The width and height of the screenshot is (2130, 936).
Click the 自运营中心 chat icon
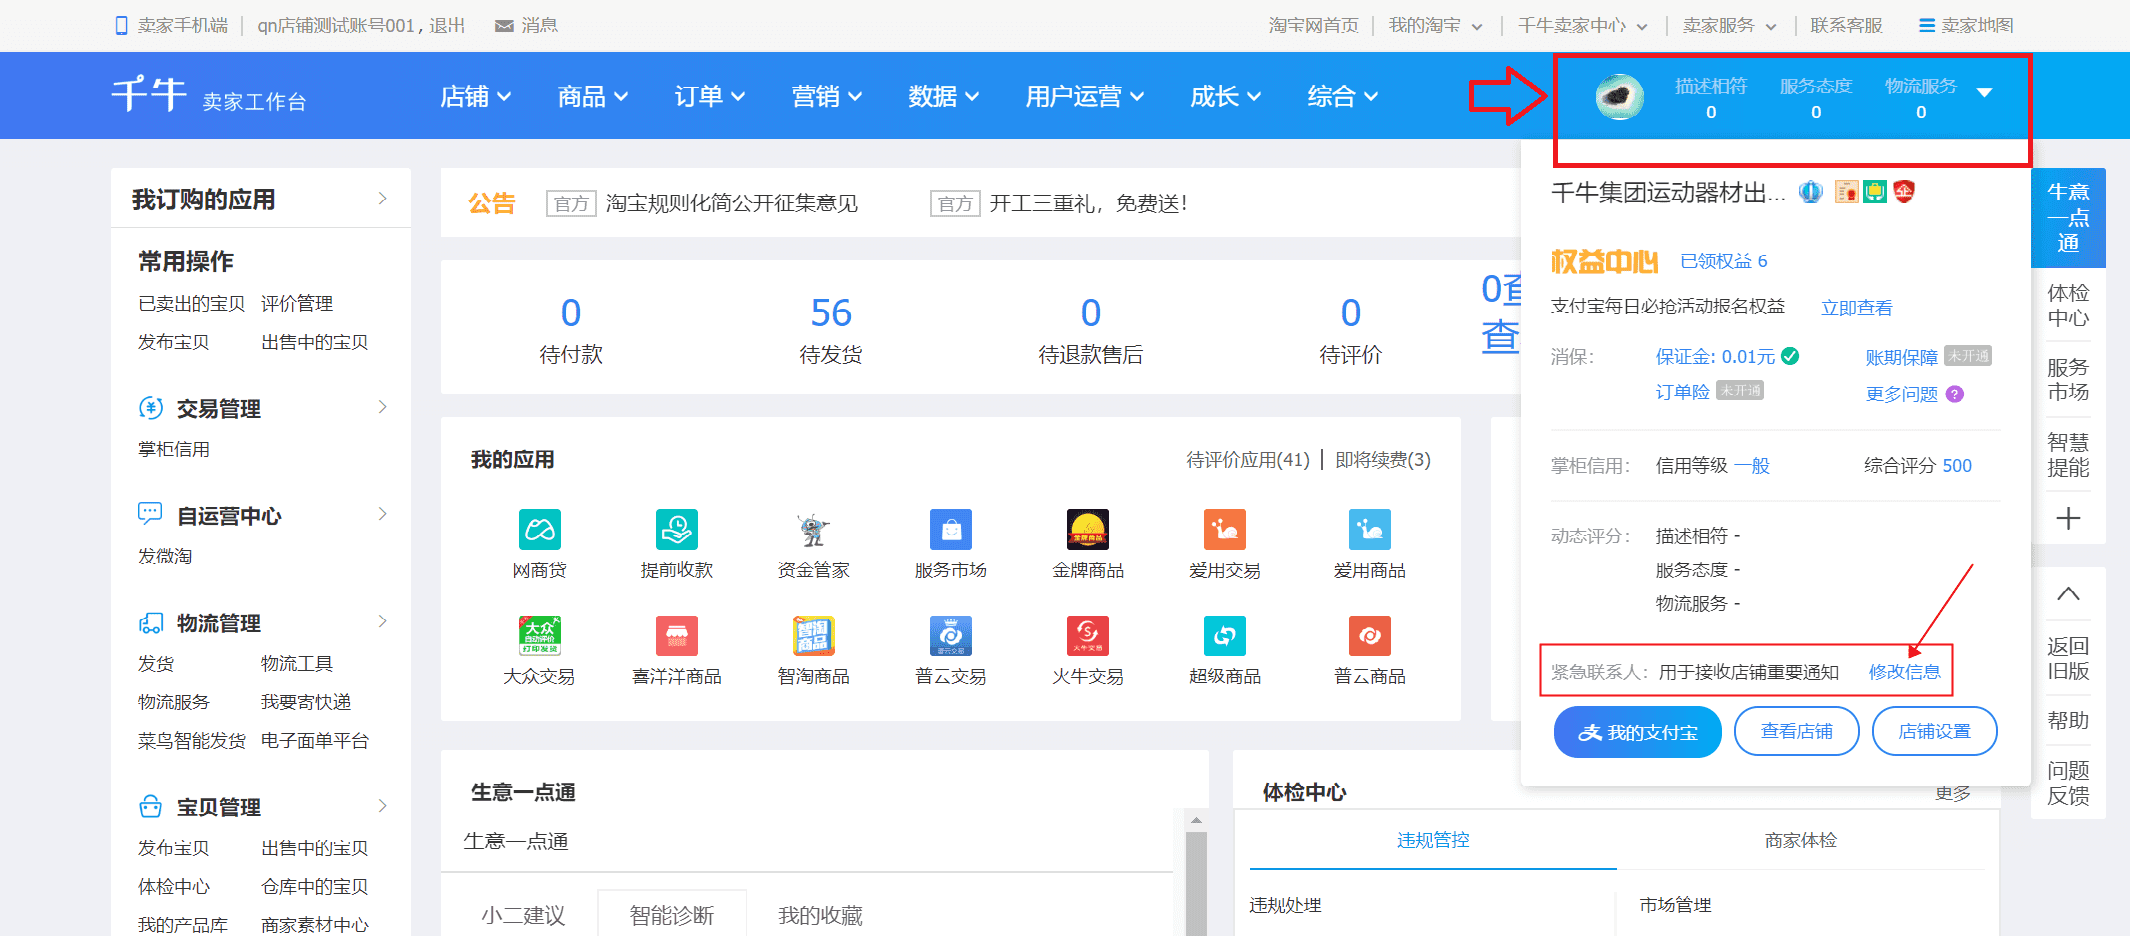(150, 514)
